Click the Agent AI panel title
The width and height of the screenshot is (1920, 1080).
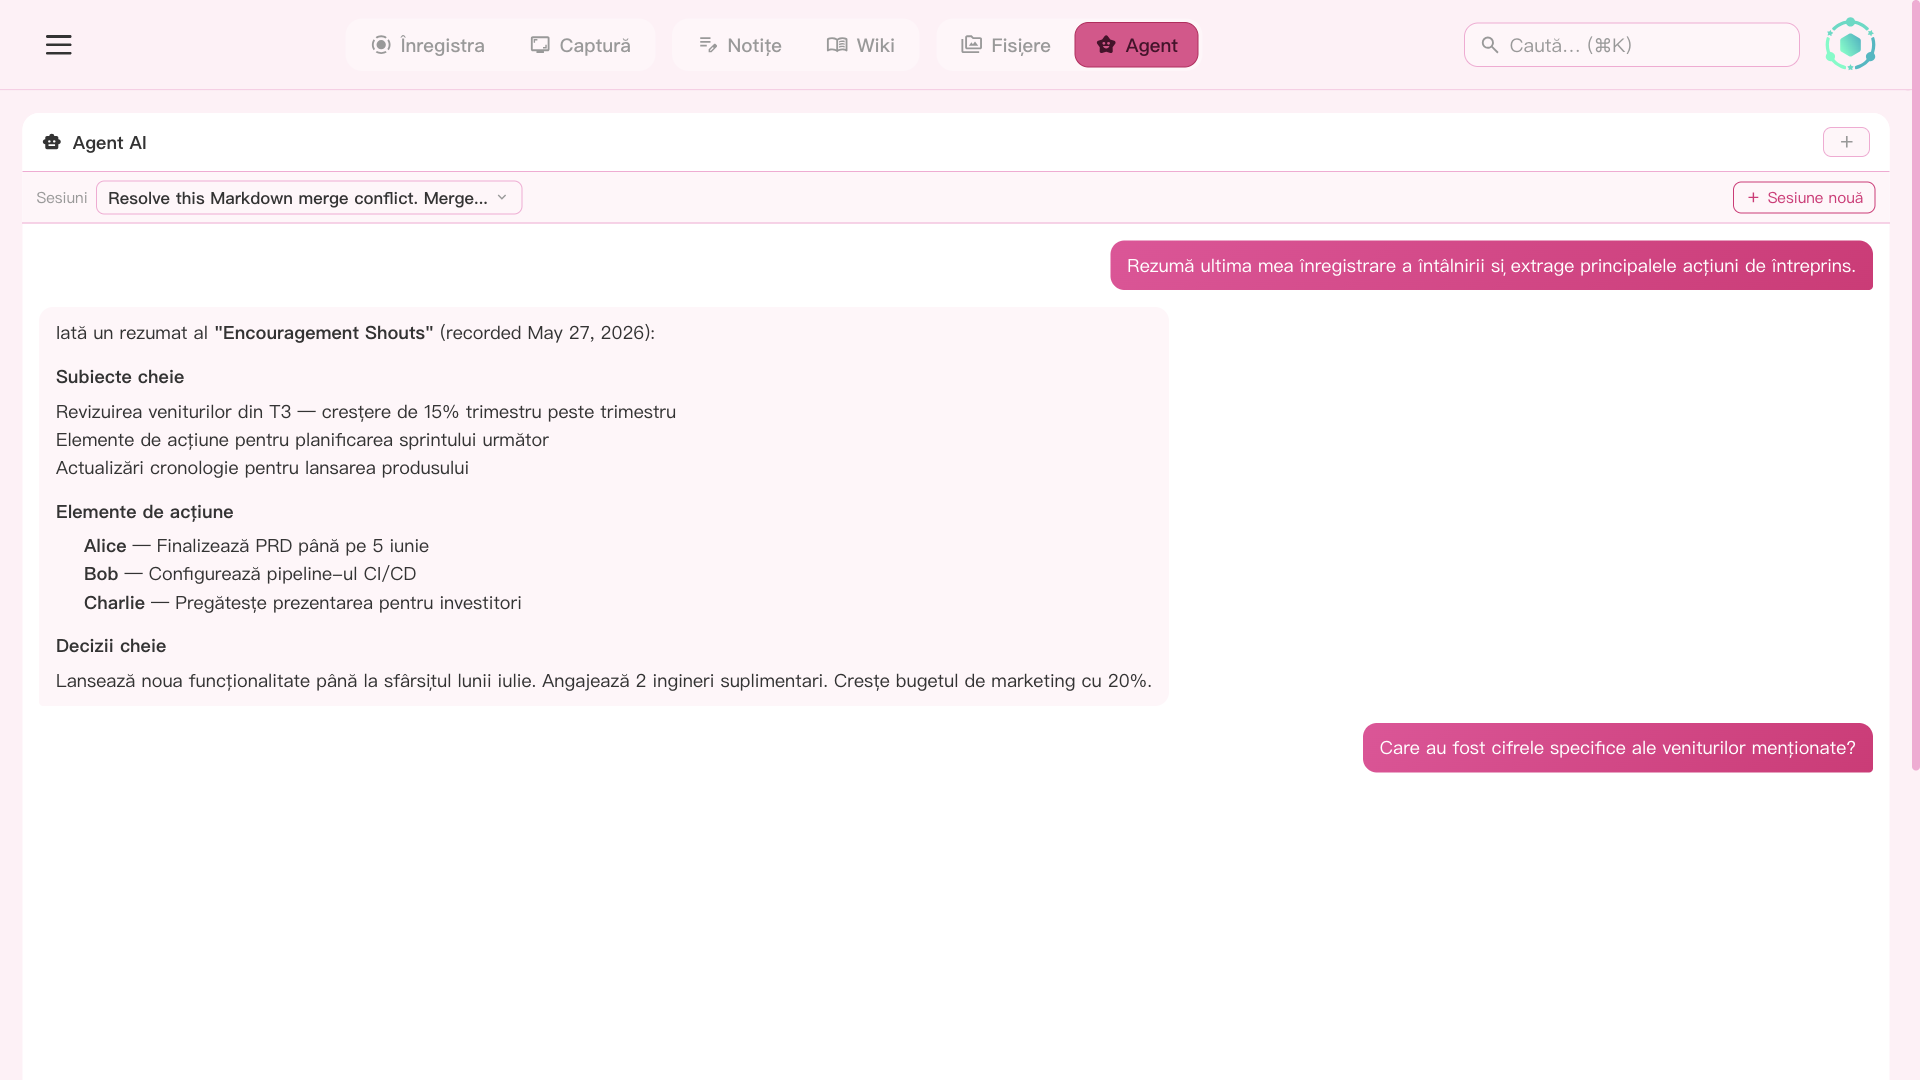tap(110, 143)
